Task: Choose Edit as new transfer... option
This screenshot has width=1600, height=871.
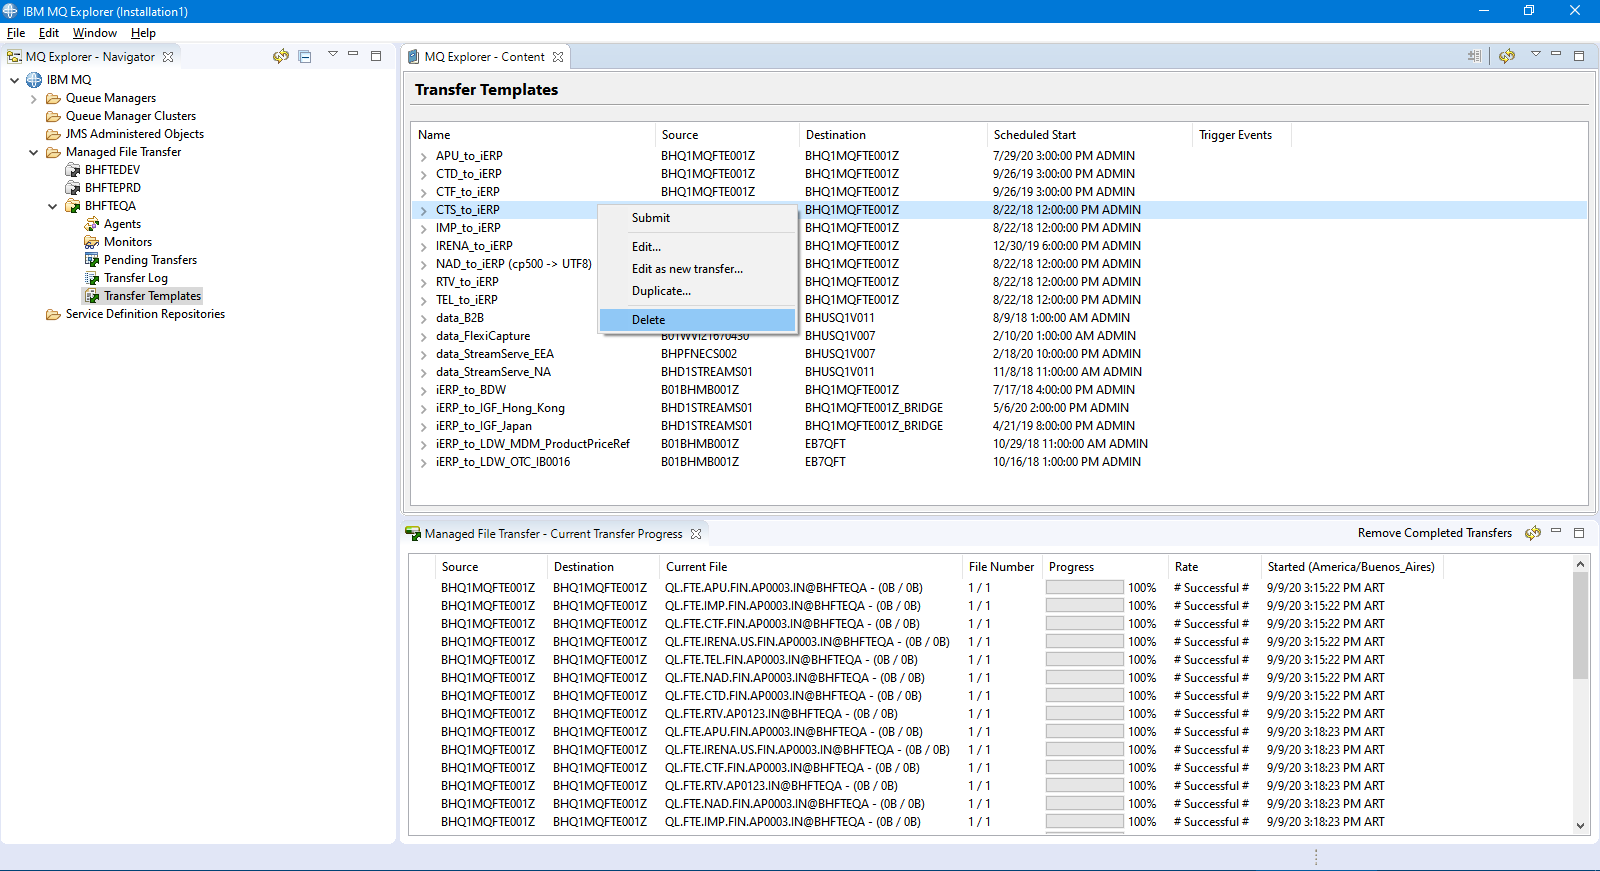Action: tap(697, 269)
